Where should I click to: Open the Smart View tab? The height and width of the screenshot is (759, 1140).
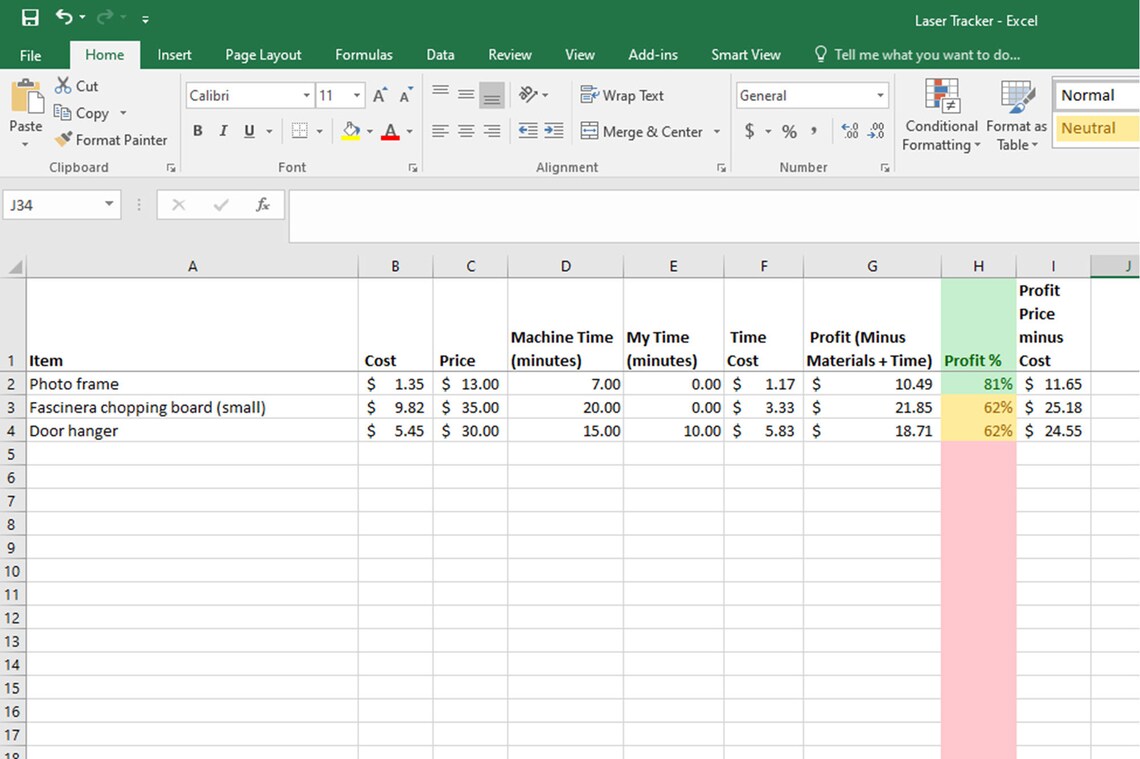click(x=745, y=55)
